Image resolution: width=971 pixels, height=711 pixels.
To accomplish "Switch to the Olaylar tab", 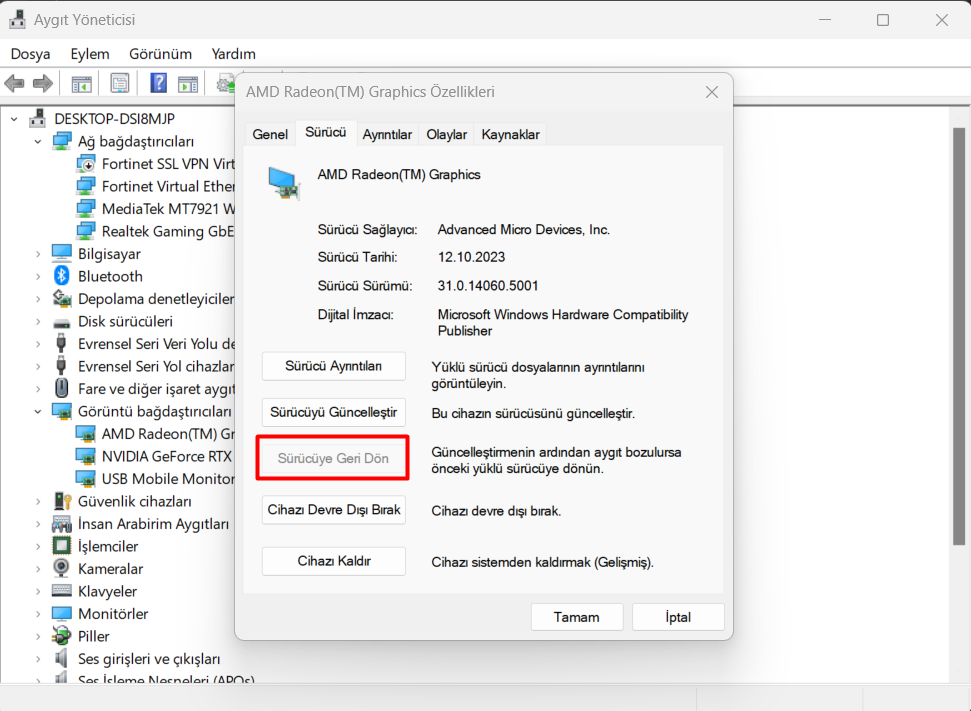I will coord(446,134).
